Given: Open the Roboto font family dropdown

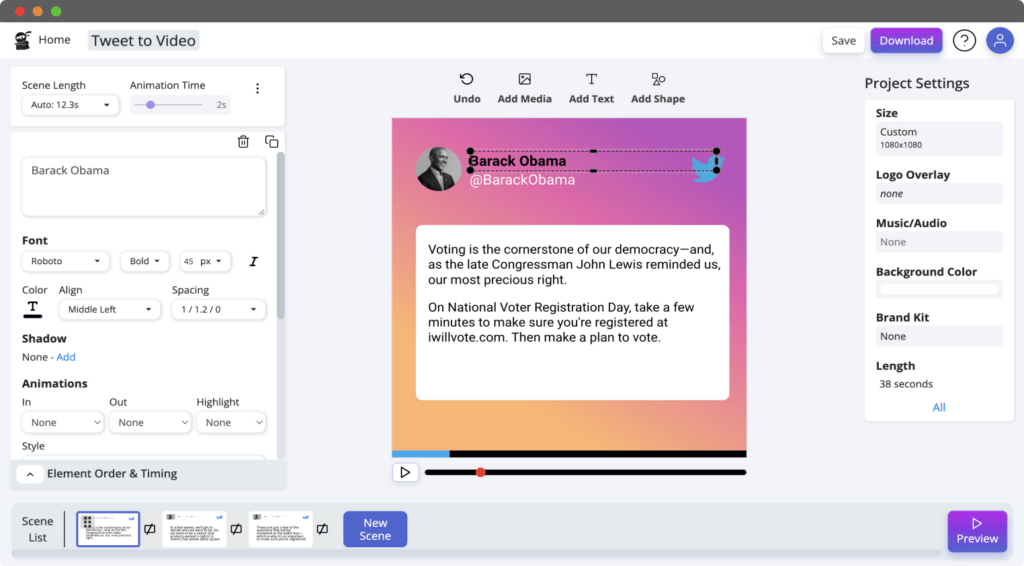Looking at the screenshot, I should point(65,261).
